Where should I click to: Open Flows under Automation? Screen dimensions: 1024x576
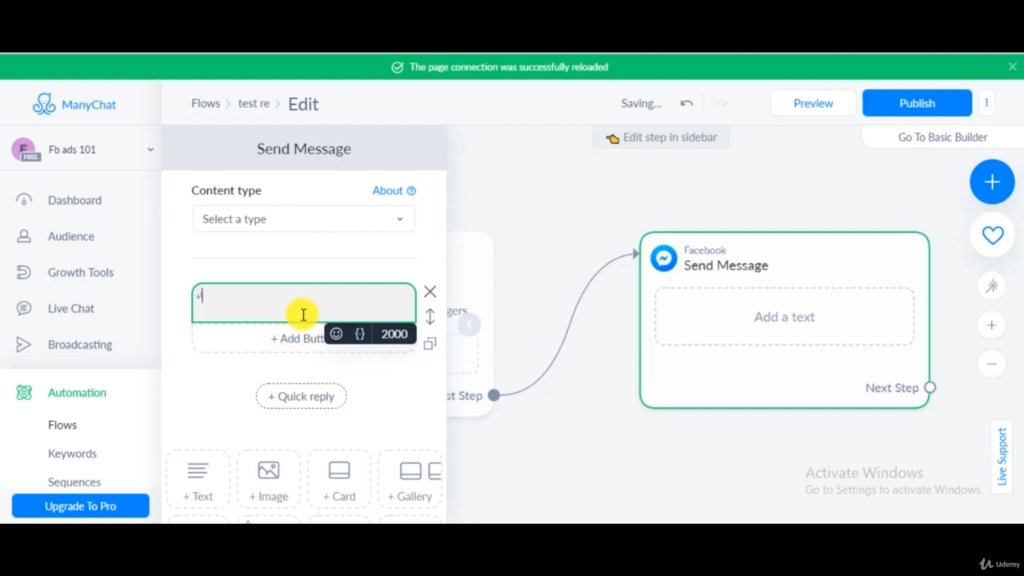click(62, 424)
